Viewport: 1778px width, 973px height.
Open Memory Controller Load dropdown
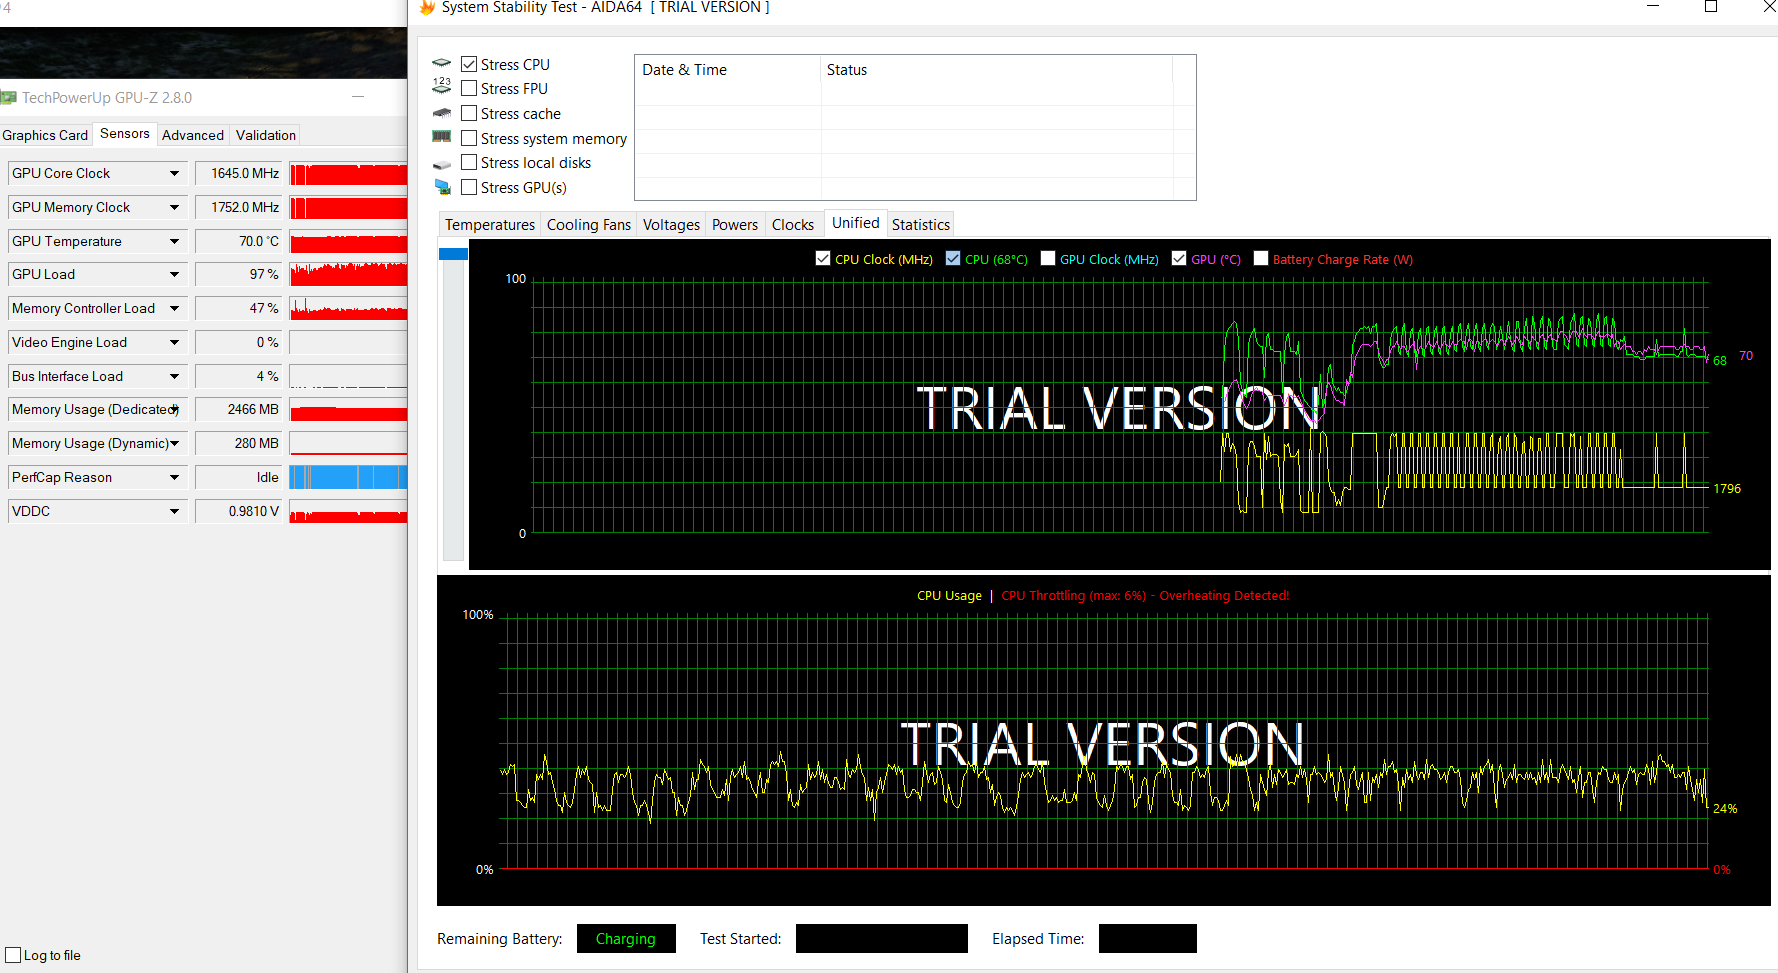tap(174, 308)
